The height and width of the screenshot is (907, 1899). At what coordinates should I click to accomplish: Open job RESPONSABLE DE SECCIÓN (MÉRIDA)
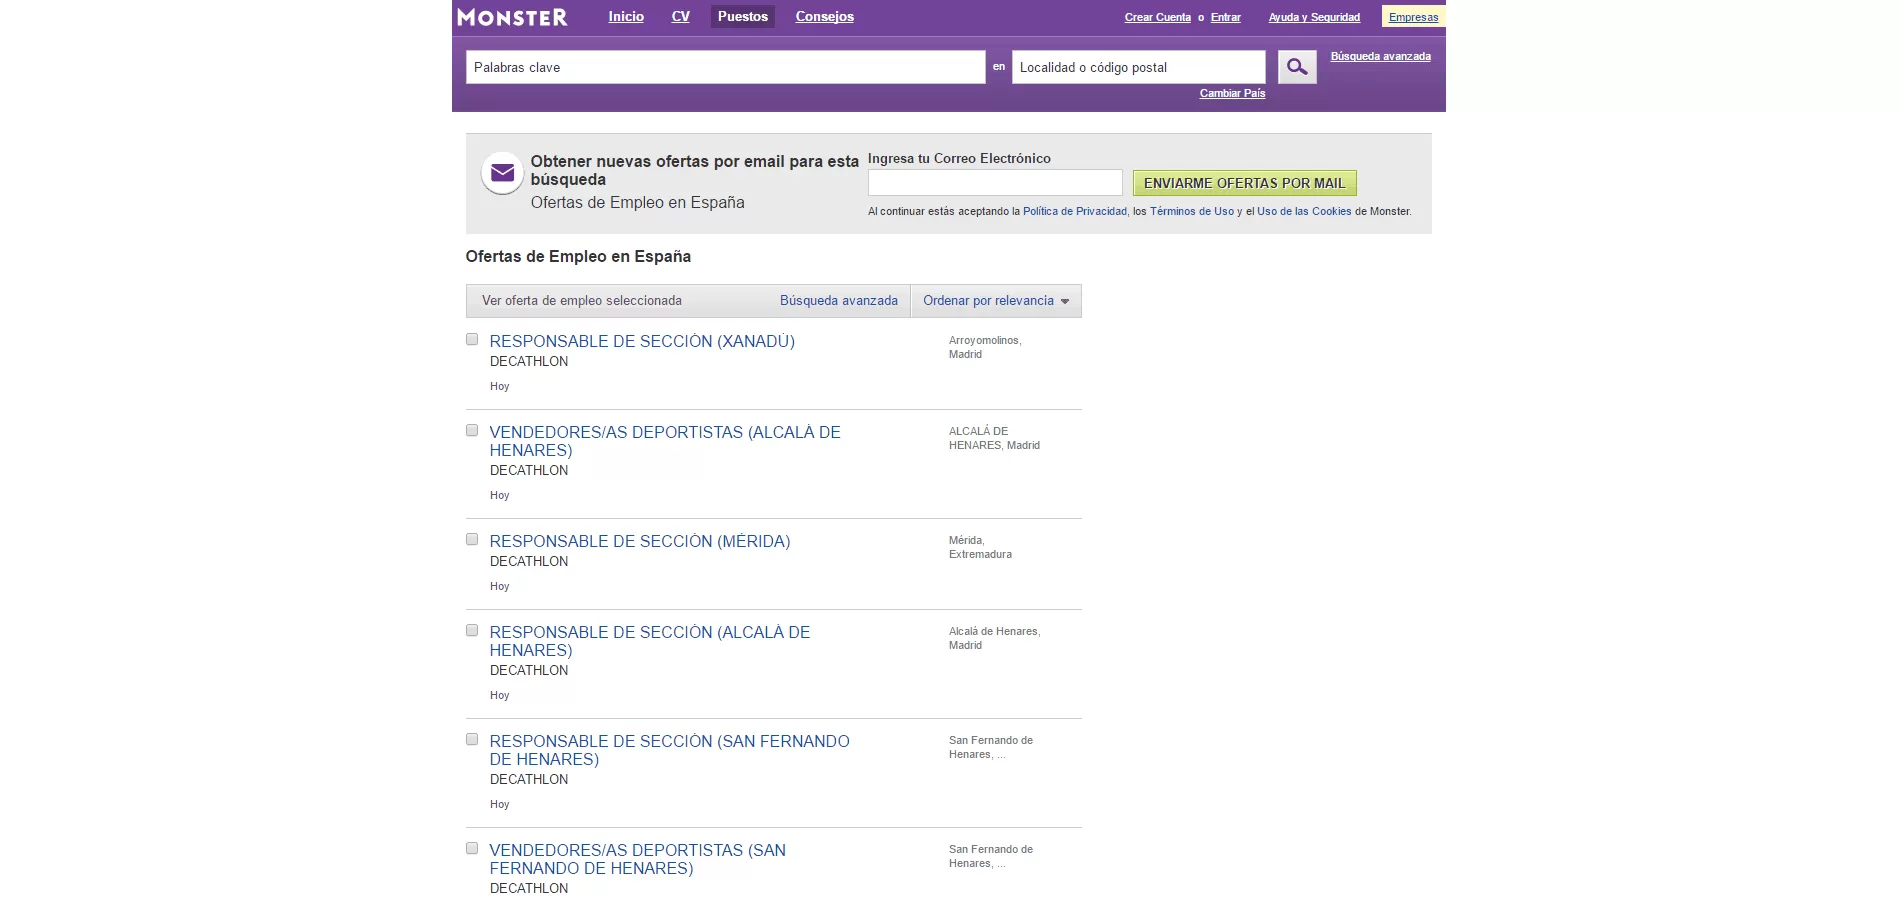pyautogui.click(x=640, y=541)
